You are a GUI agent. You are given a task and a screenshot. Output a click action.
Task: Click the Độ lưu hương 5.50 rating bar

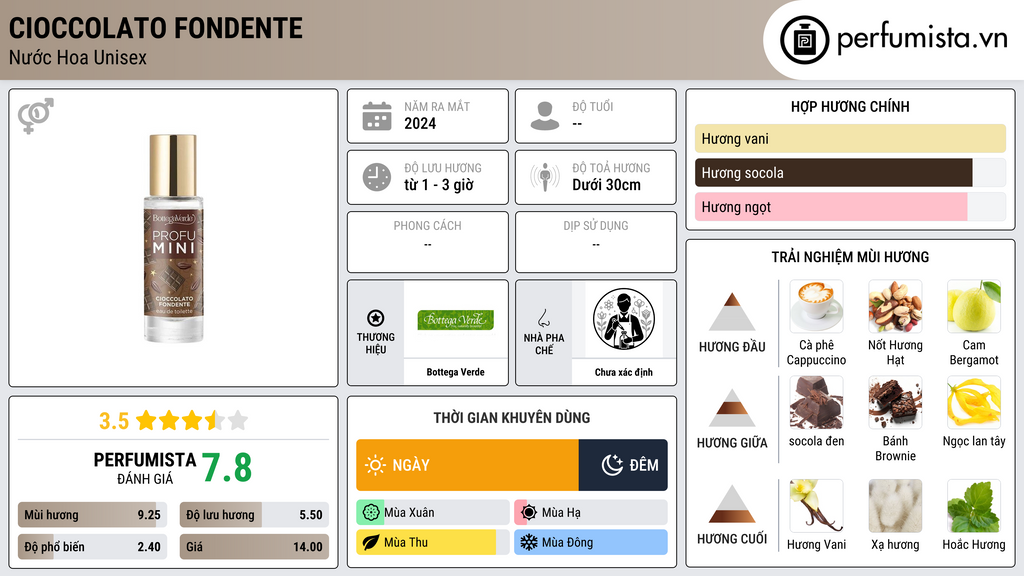[254, 515]
